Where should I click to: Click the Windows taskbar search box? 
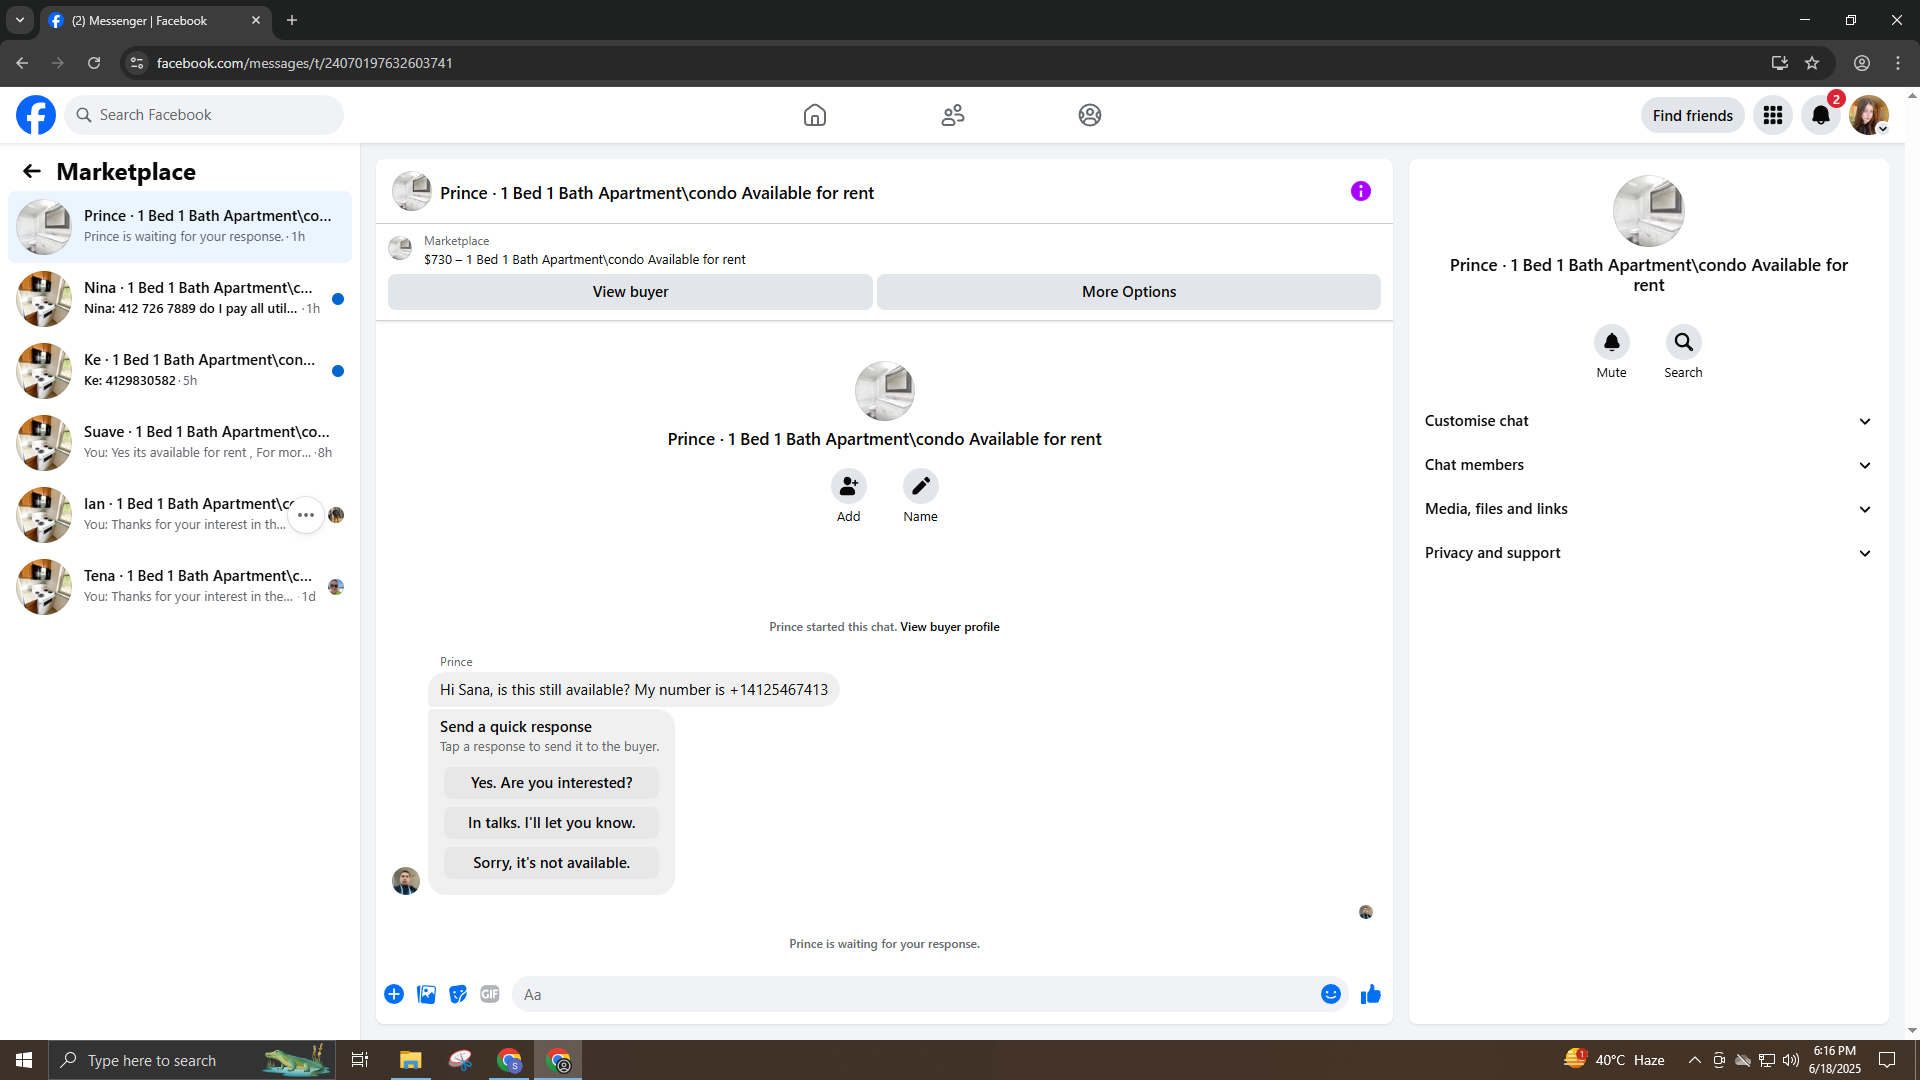(190, 1060)
